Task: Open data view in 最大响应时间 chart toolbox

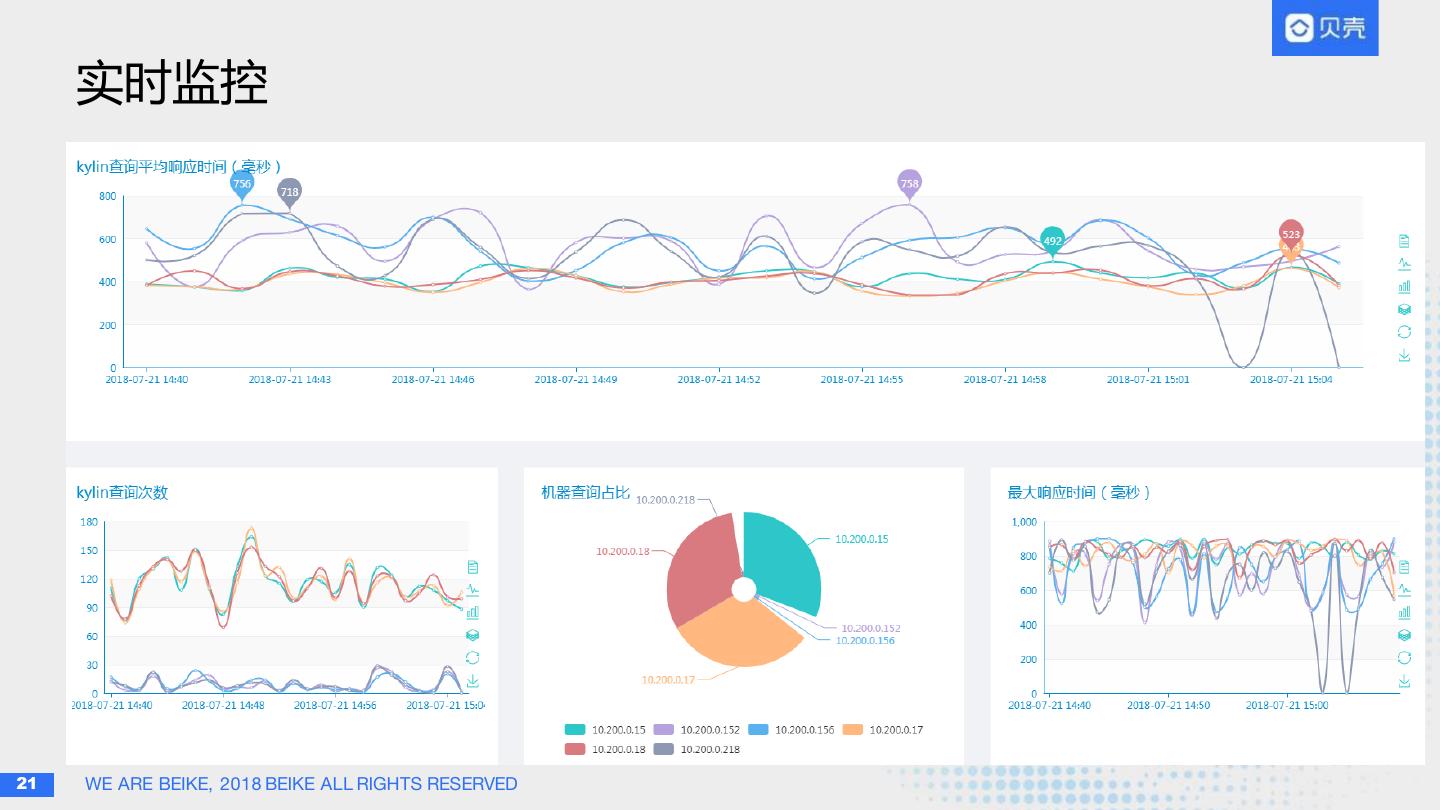Action: click(x=1404, y=567)
